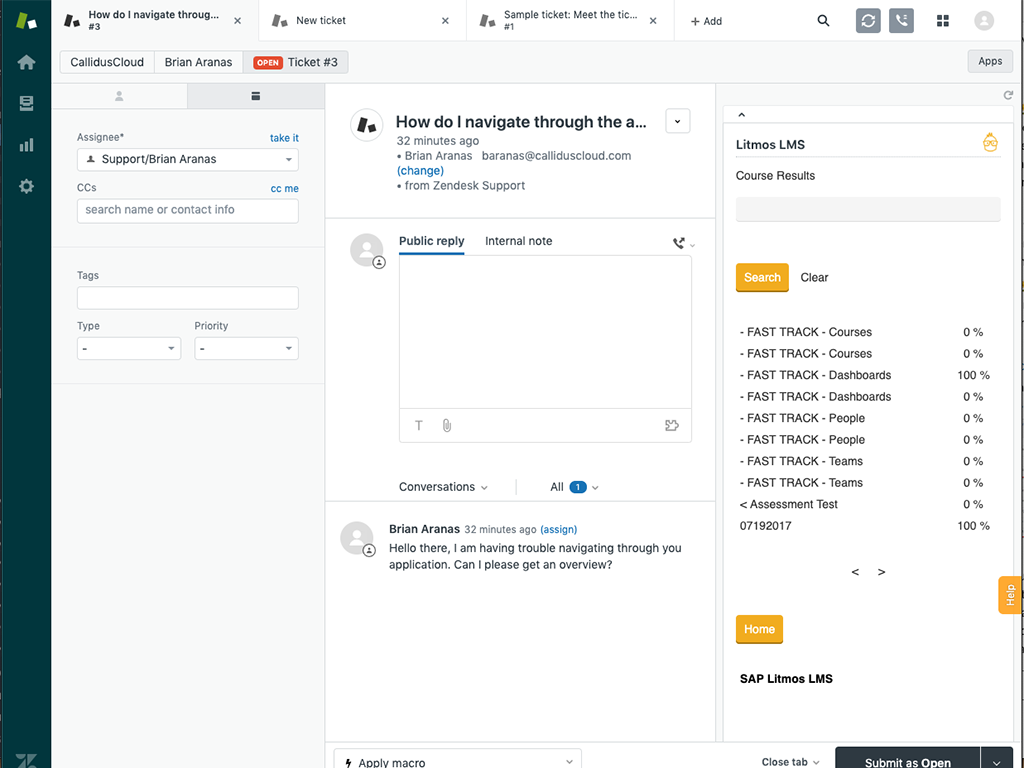This screenshot has width=1024, height=768.
Task: Click the 'cc me' link
Action: tap(285, 188)
